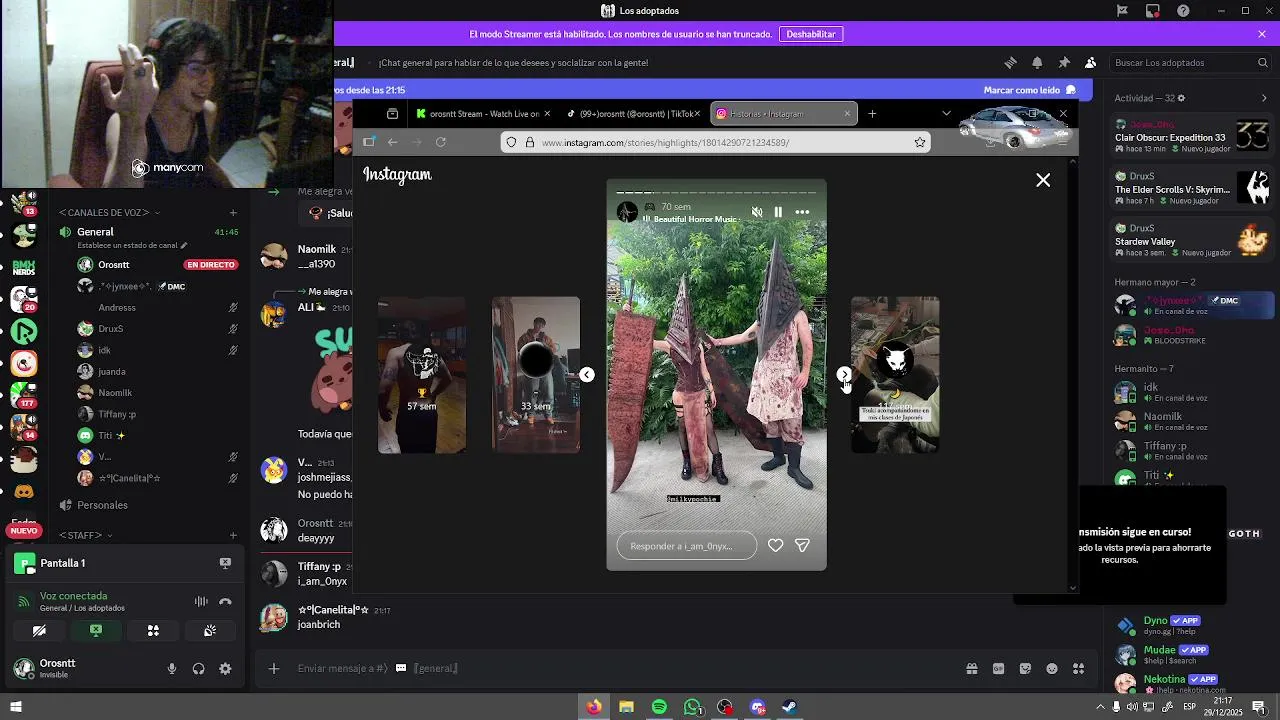
Task: Open the Discord inbox icon at top
Action: (1153, 11)
